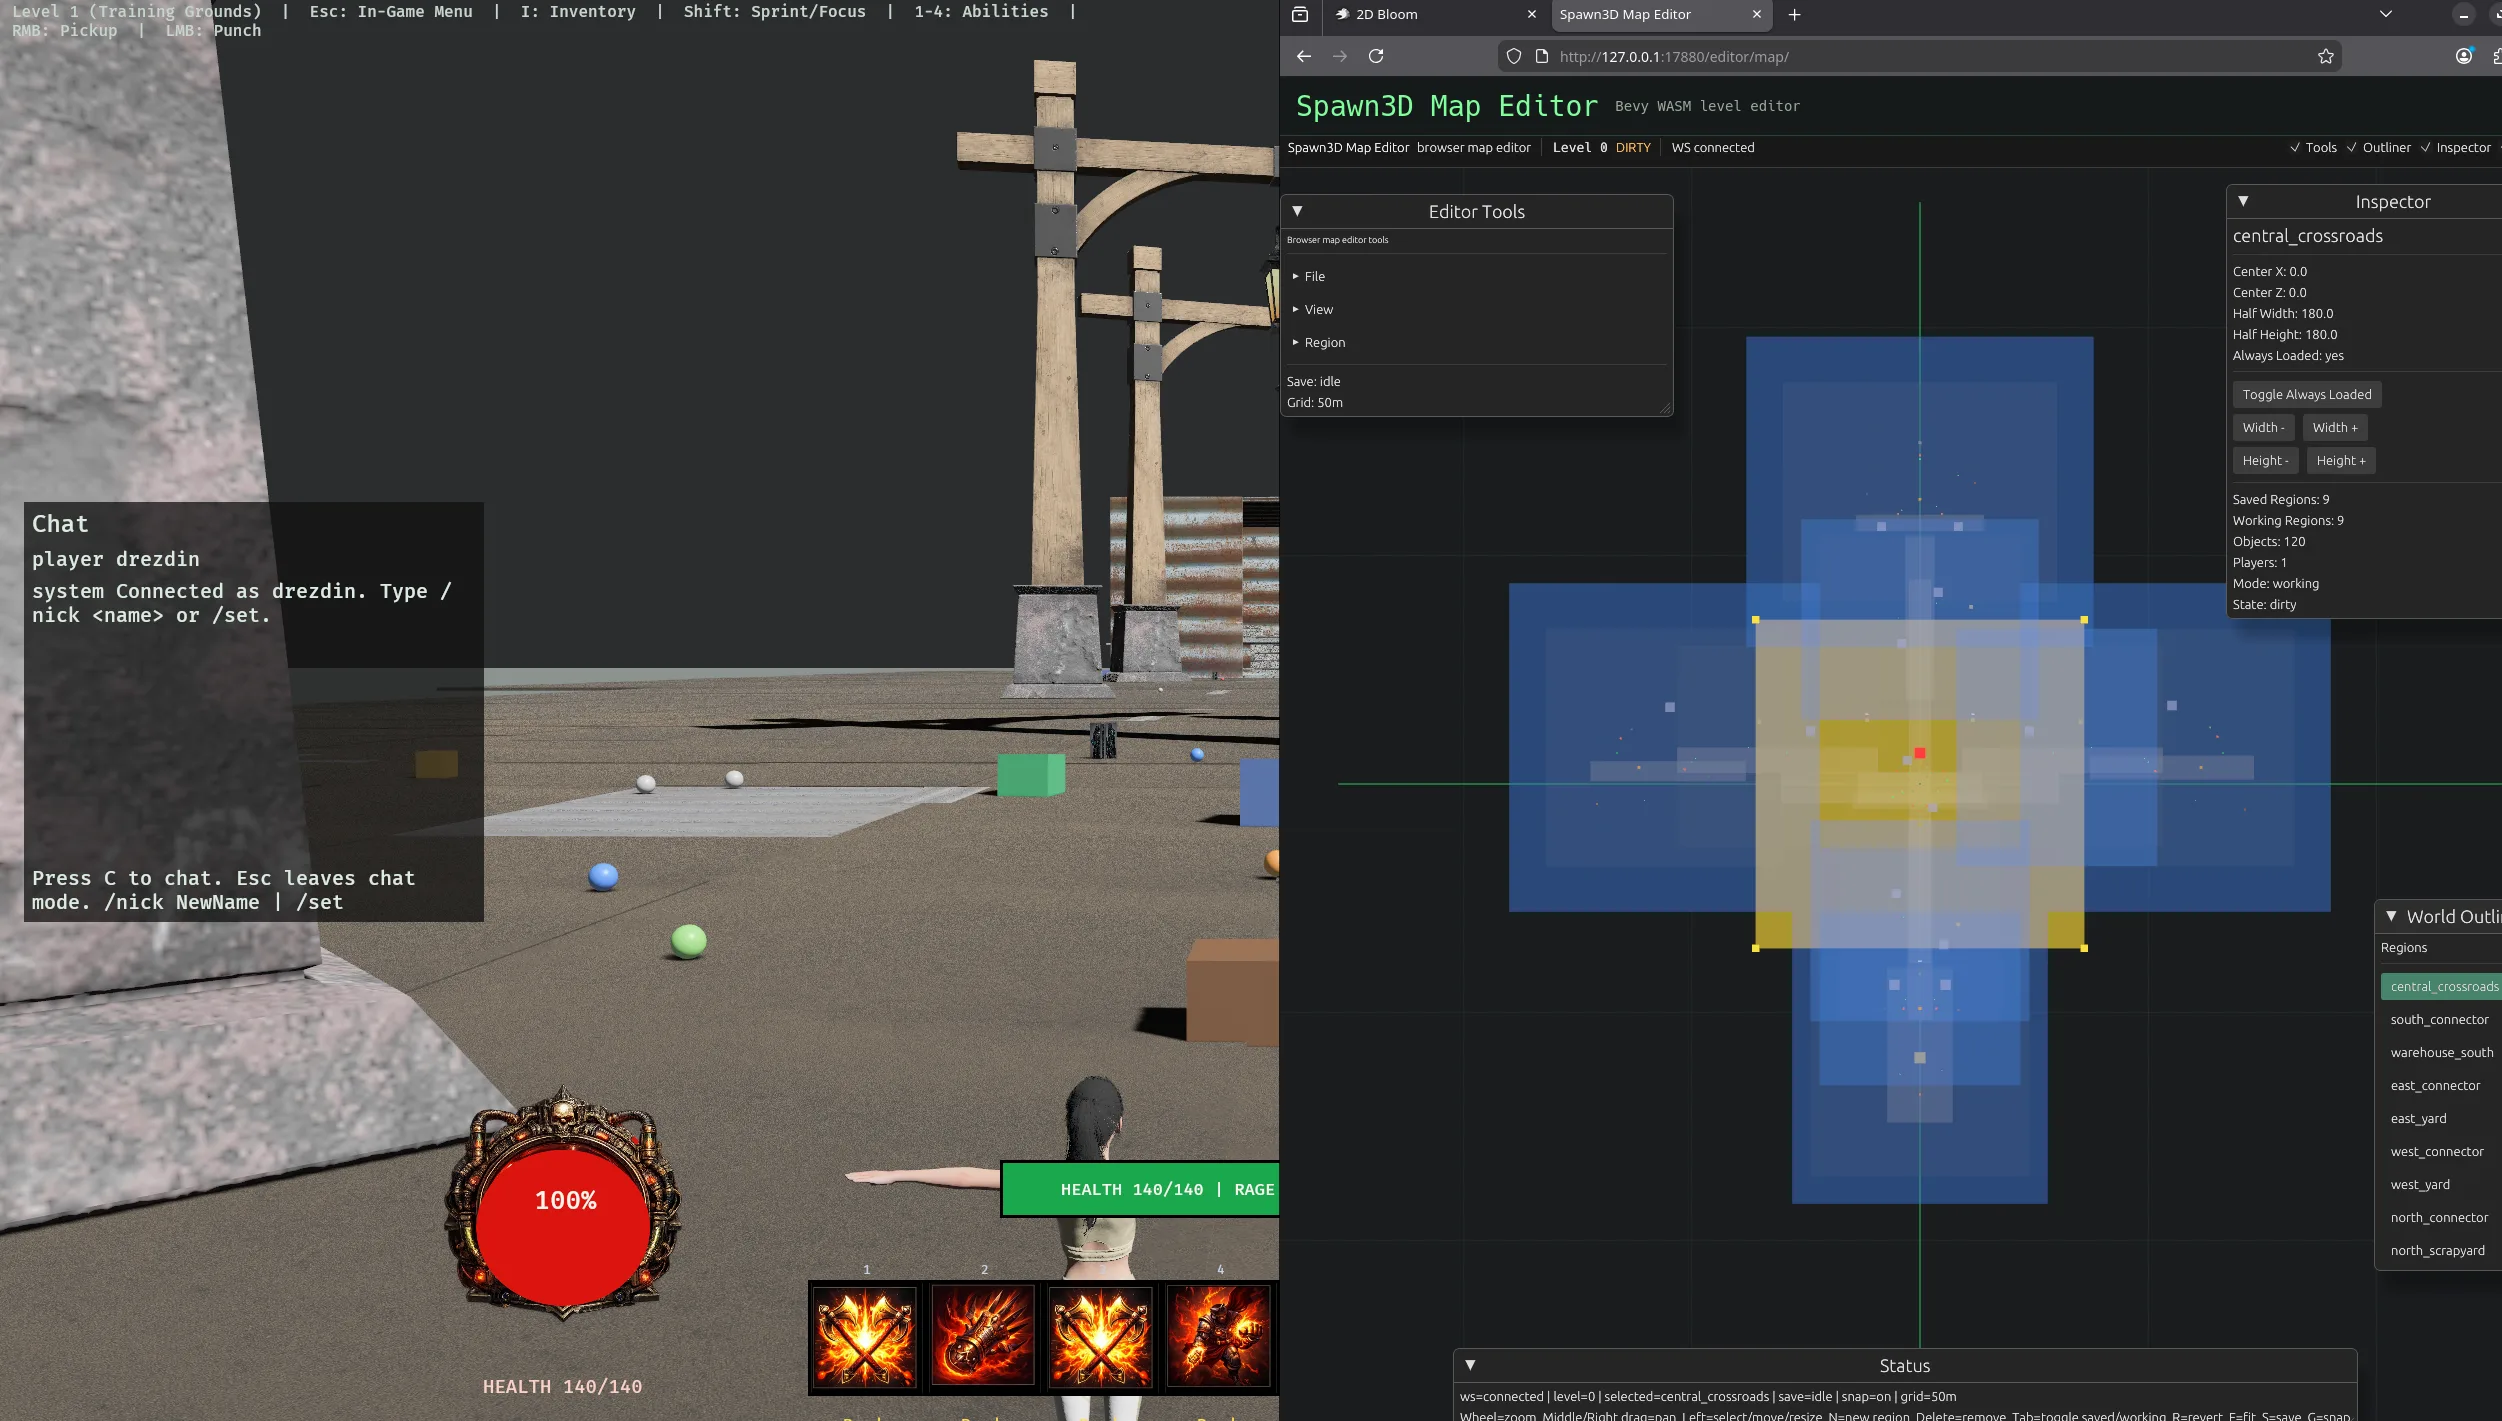Open a new browser tab with the plus icon
Viewport: 2502px width, 1421px height.
tap(1795, 14)
